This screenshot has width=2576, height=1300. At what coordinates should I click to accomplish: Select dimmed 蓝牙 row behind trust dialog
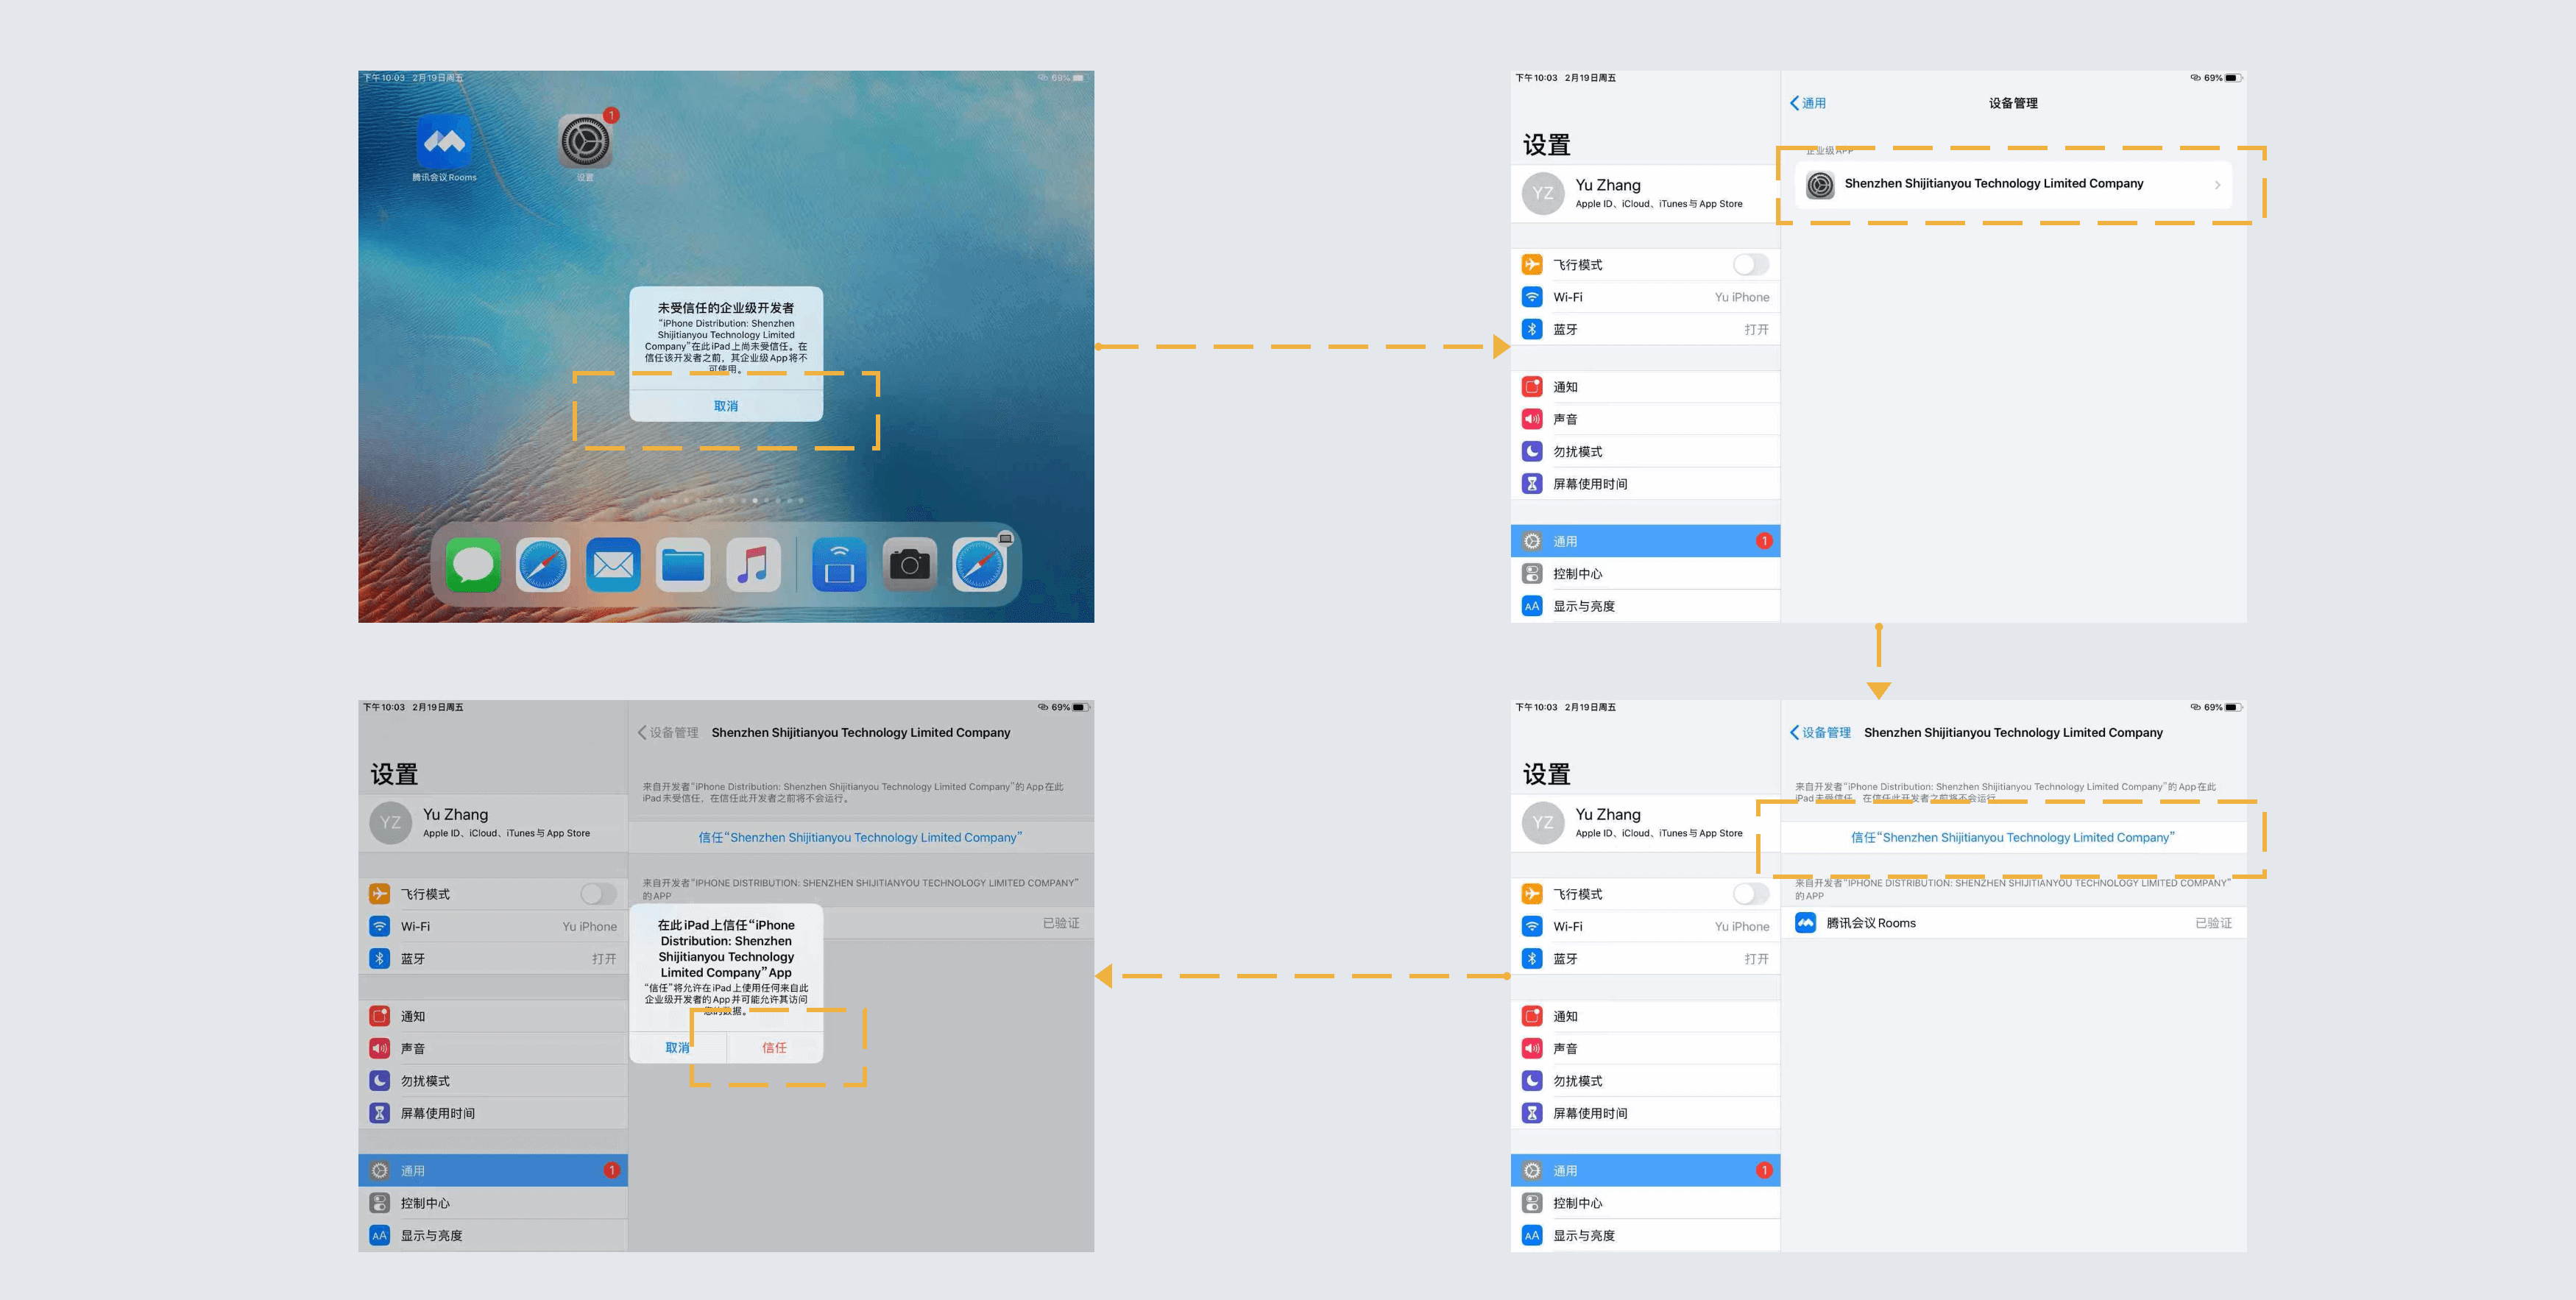[493, 958]
